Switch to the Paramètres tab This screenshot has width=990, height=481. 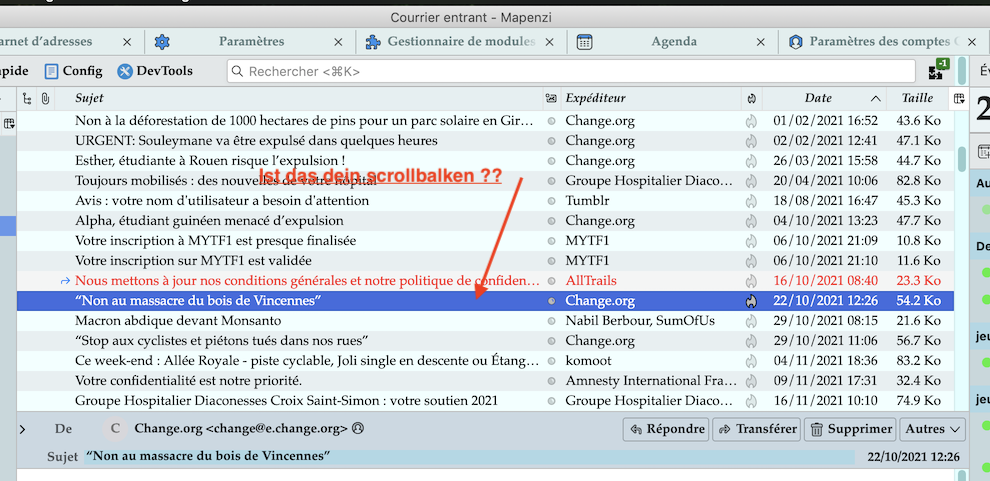[251, 42]
